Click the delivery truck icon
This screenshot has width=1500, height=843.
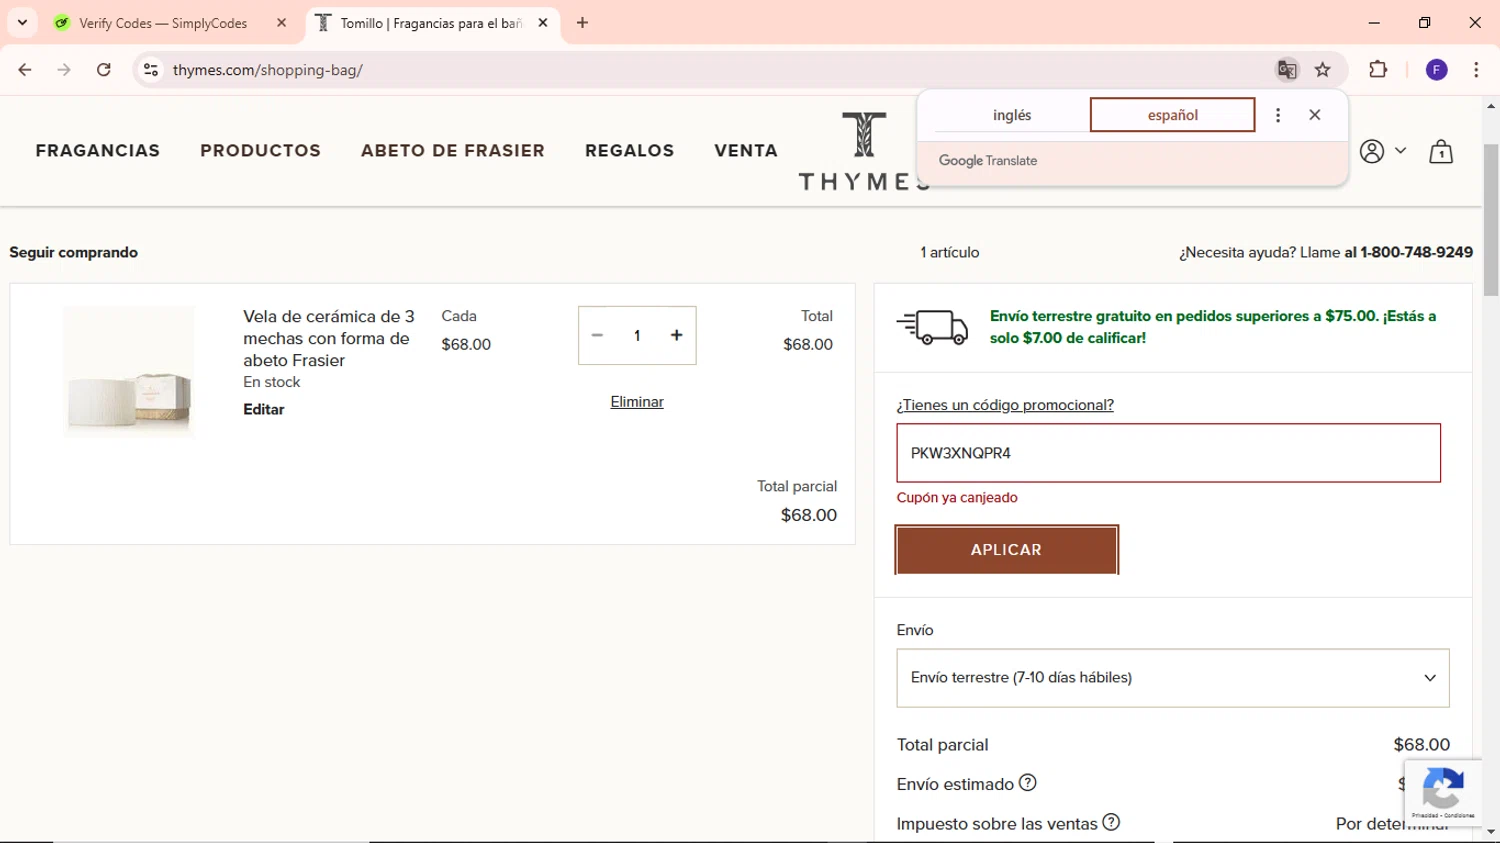tap(932, 327)
